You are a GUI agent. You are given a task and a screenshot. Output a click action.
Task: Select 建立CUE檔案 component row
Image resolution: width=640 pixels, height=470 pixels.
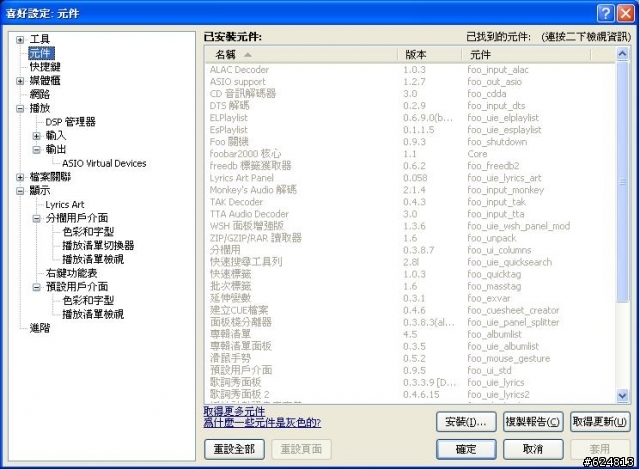click(410, 310)
